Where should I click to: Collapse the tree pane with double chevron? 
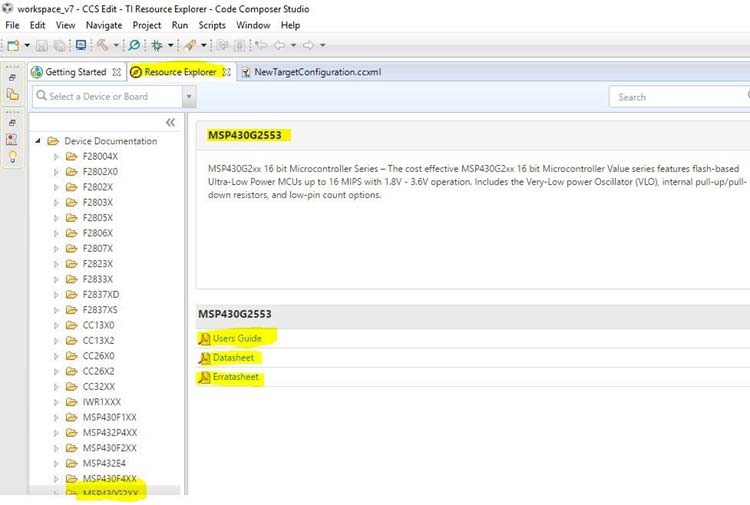pyautogui.click(x=170, y=122)
